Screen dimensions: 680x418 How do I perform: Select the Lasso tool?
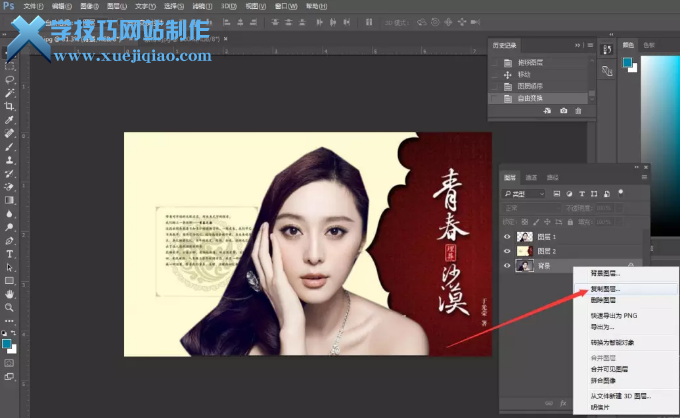point(10,79)
